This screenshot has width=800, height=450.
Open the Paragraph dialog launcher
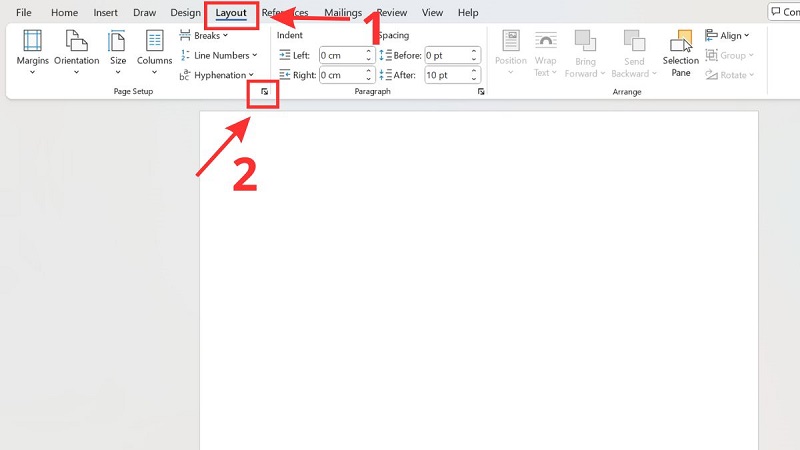tap(481, 92)
